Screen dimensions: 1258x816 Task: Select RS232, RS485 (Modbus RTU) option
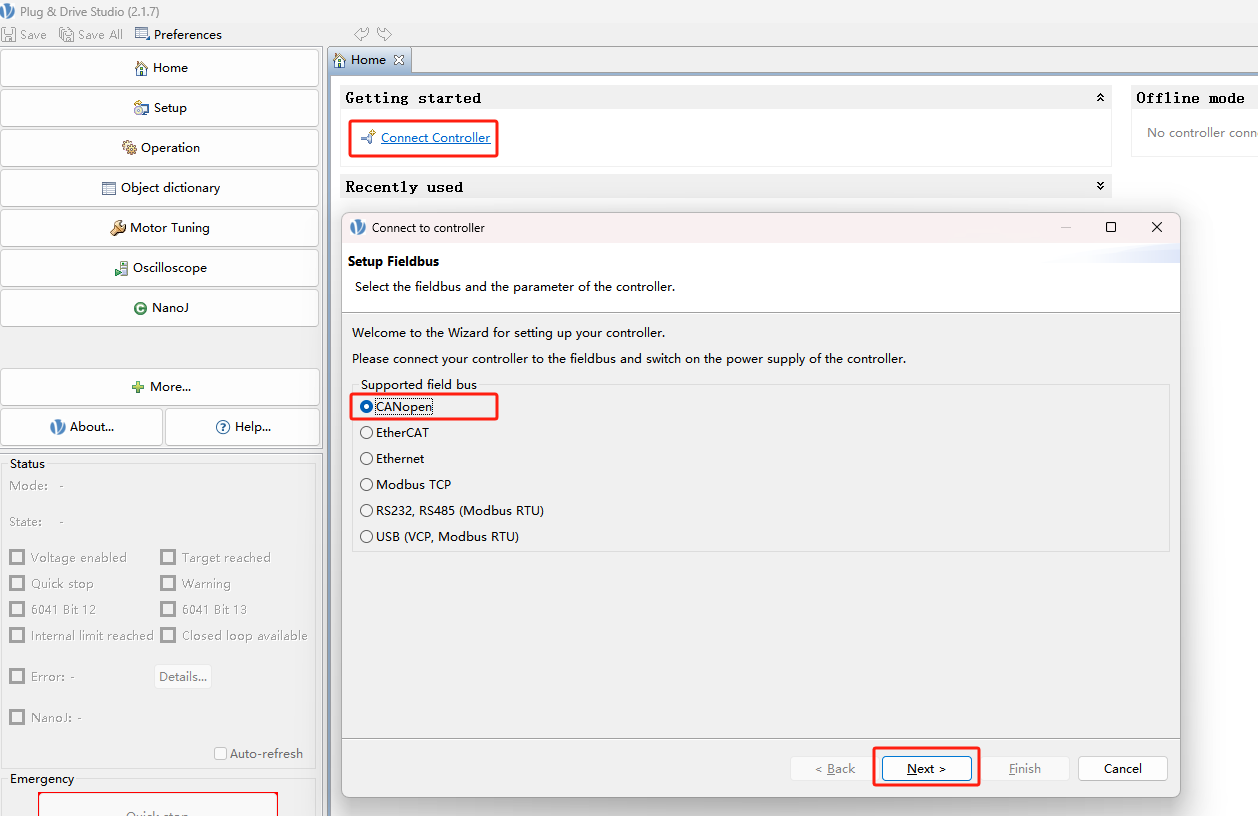(452, 511)
